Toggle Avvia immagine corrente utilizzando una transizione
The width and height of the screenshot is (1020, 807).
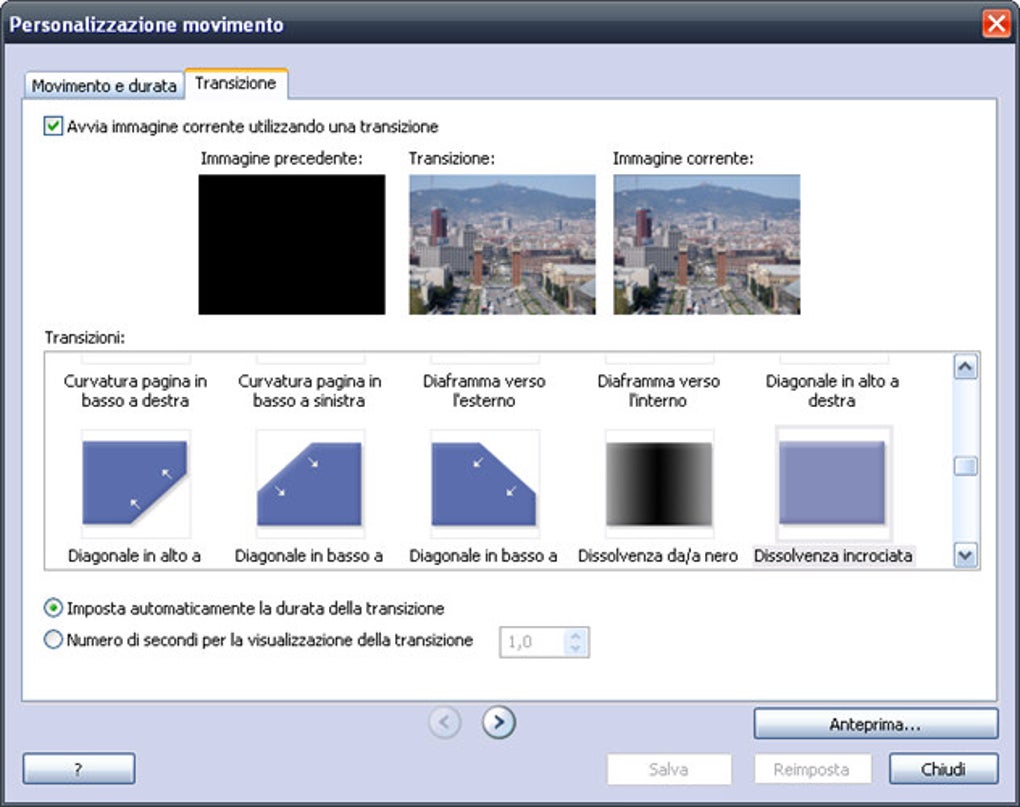pos(53,126)
